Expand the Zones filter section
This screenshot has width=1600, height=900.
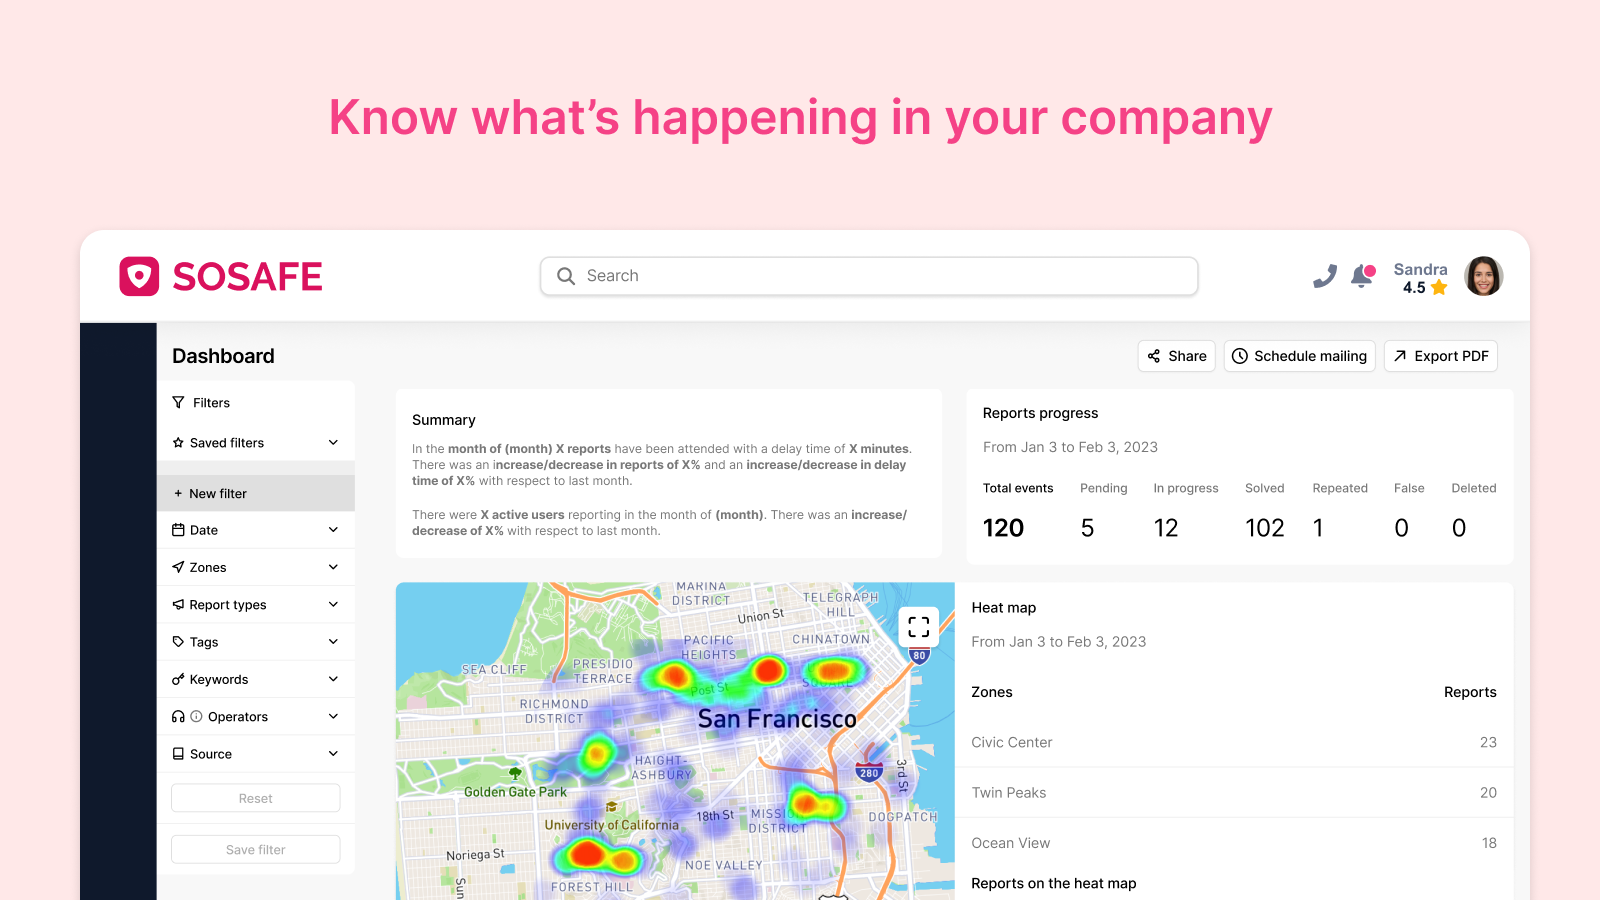(255, 567)
